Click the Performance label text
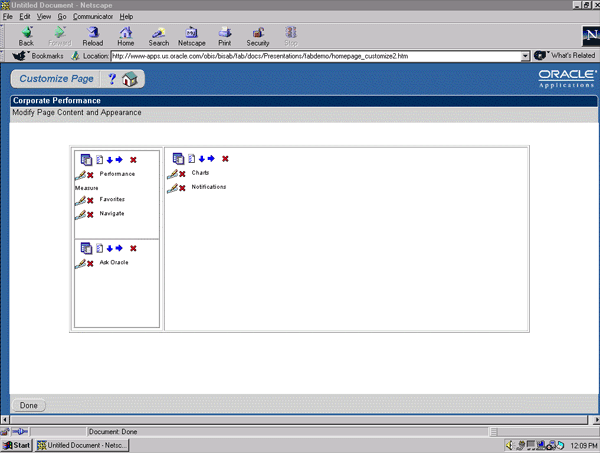The width and height of the screenshot is (600, 453). [117, 174]
